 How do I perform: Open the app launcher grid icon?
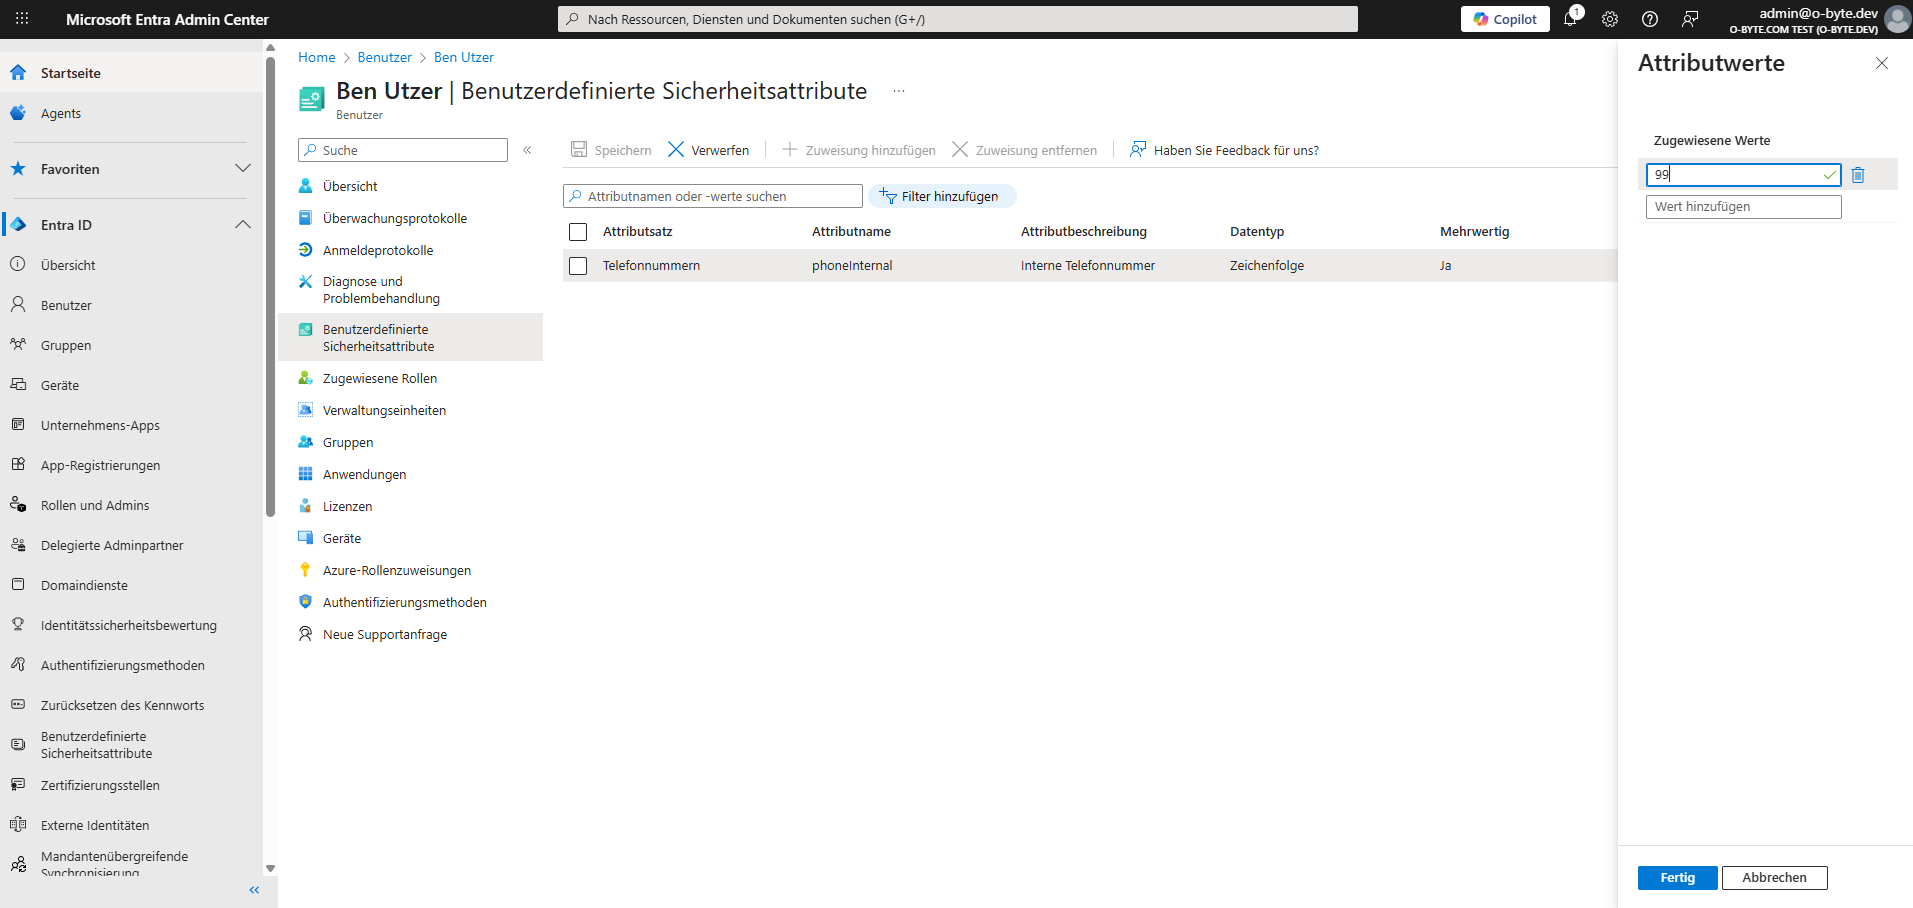pos(22,19)
